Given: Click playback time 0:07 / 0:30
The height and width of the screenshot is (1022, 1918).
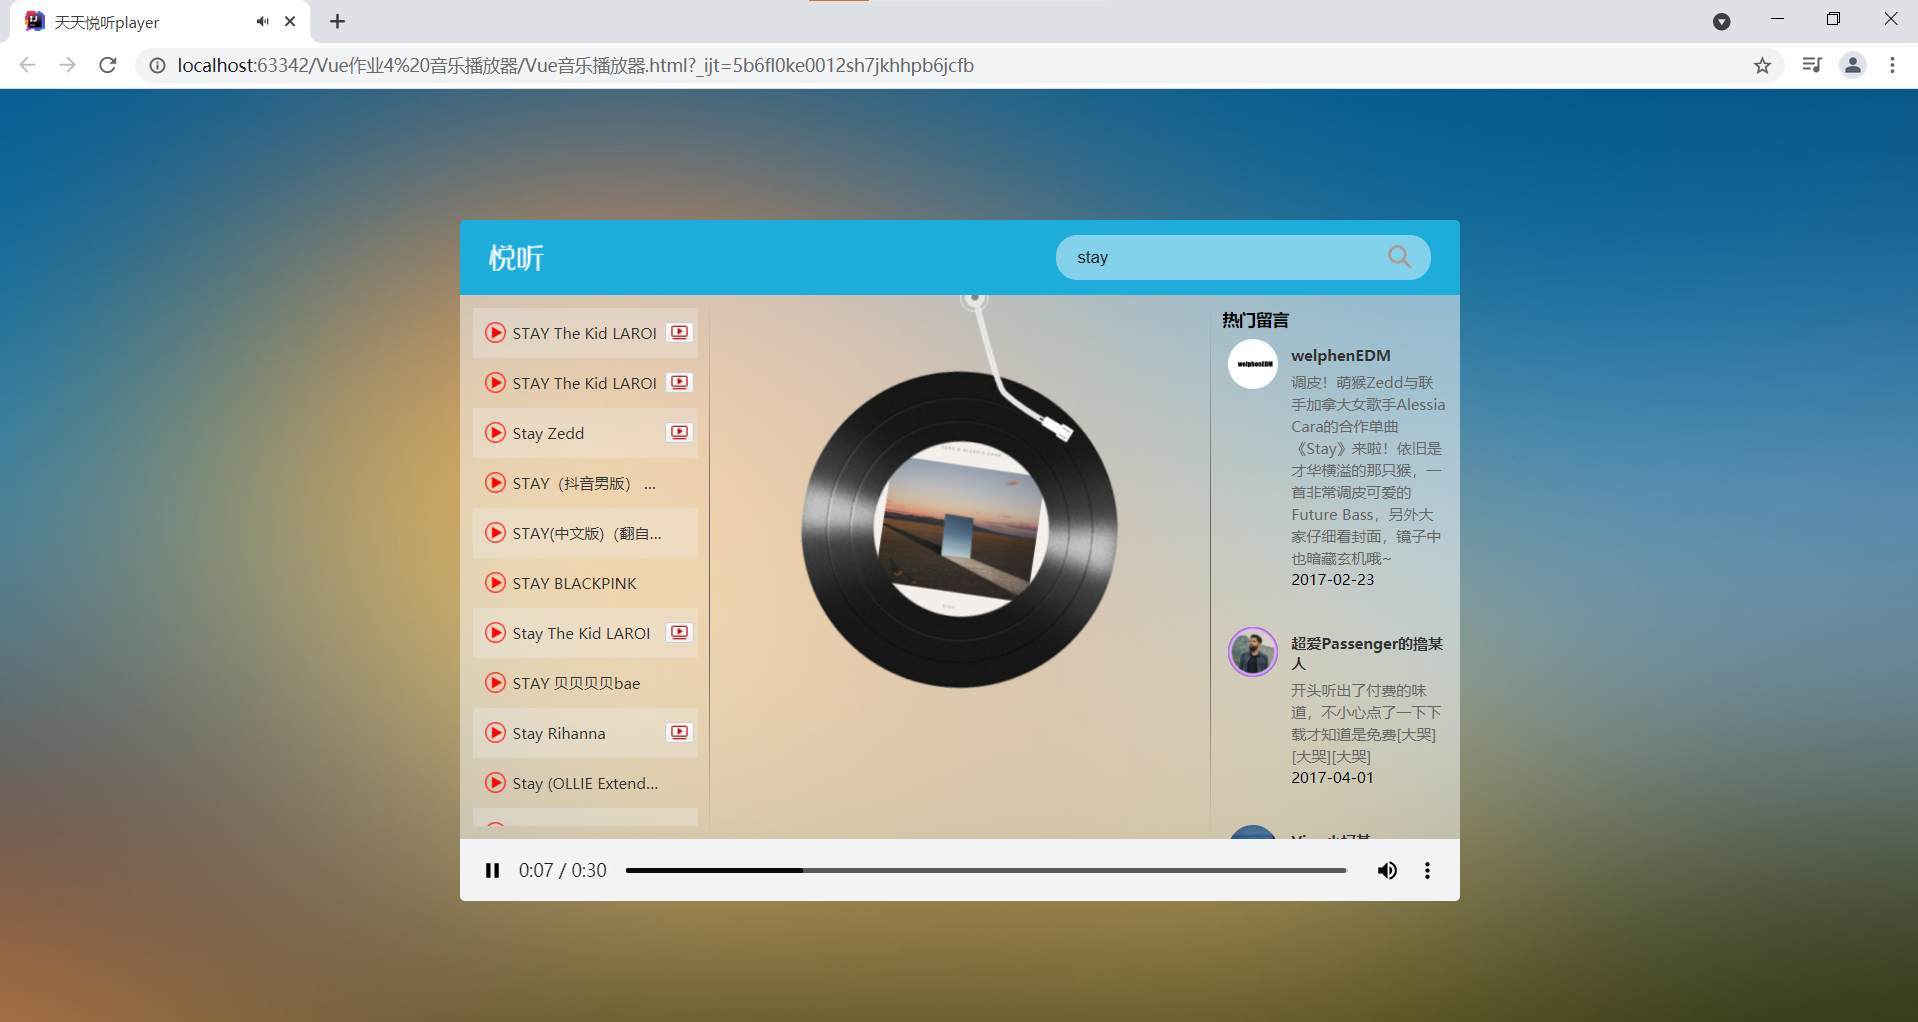Looking at the screenshot, I should pyautogui.click(x=562, y=870).
